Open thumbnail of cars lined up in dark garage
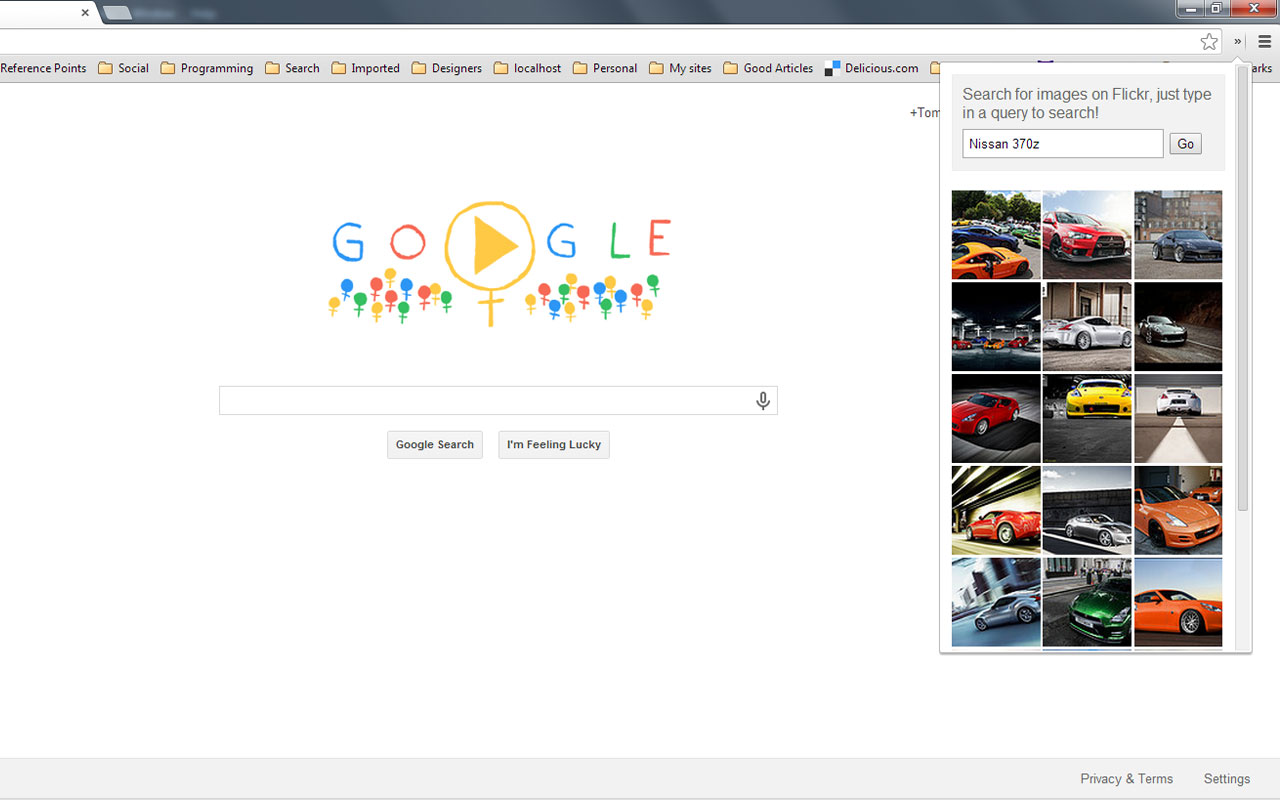 pyautogui.click(x=996, y=326)
